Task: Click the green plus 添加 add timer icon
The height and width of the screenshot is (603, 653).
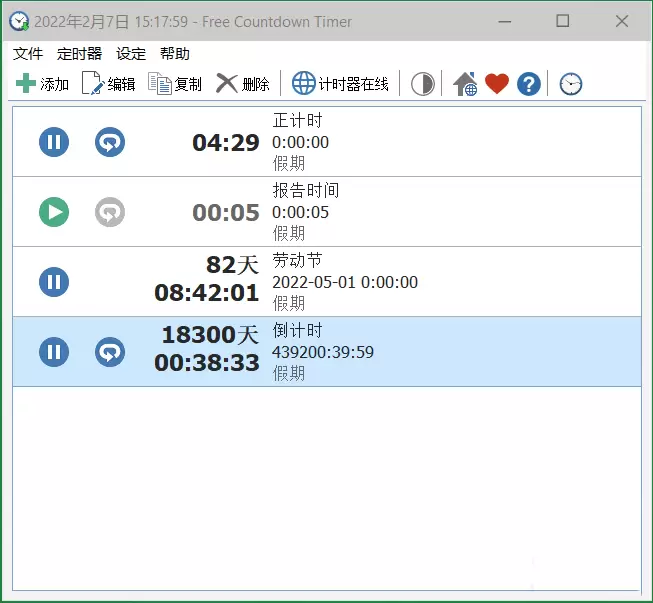Action: click(26, 83)
